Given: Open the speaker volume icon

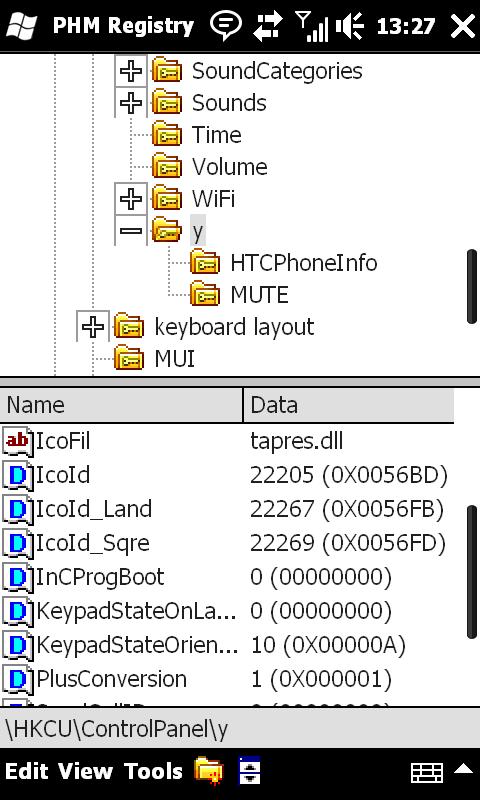Looking at the screenshot, I should click(349, 26).
